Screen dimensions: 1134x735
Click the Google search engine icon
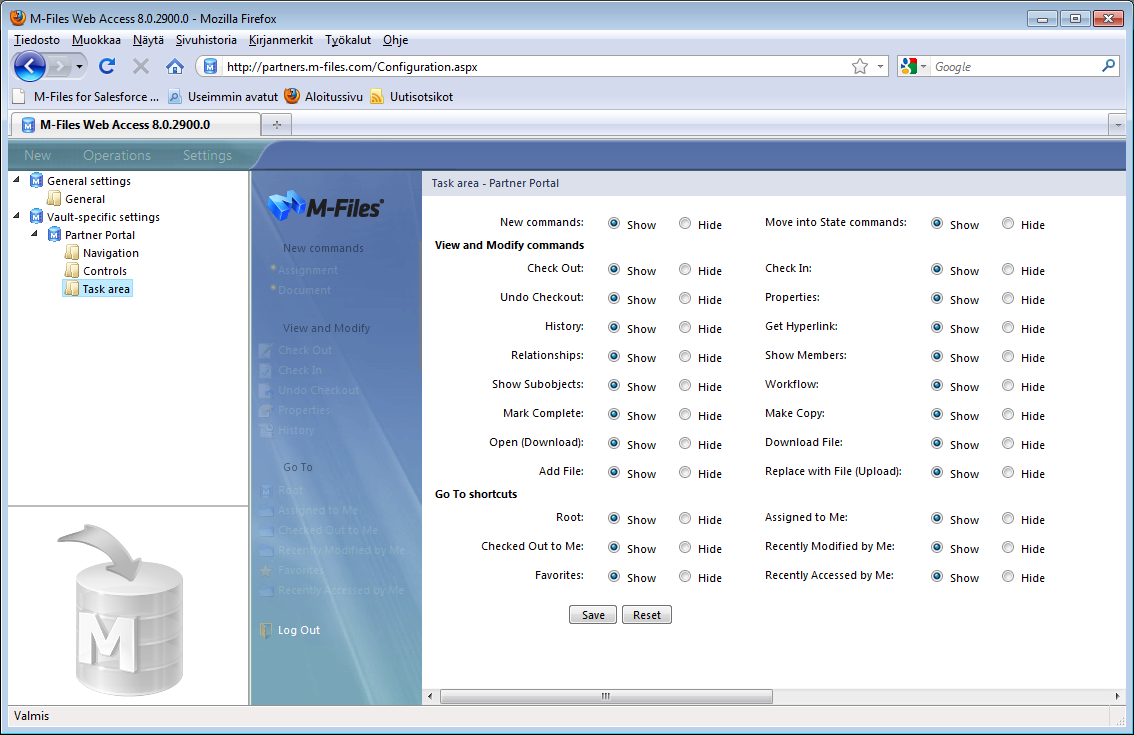pos(908,67)
